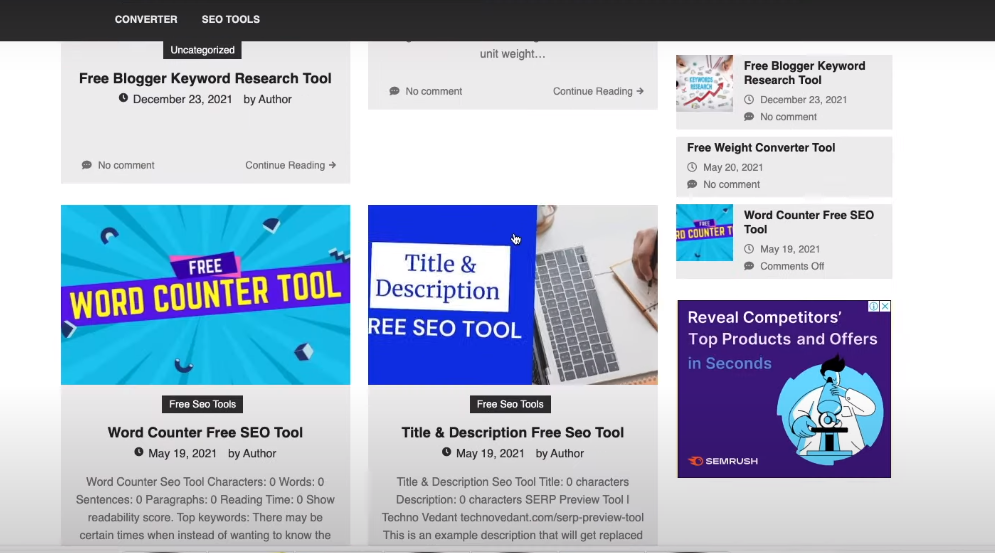
Task: Click clock icon in Title & Description post meta
Action: point(446,453)
